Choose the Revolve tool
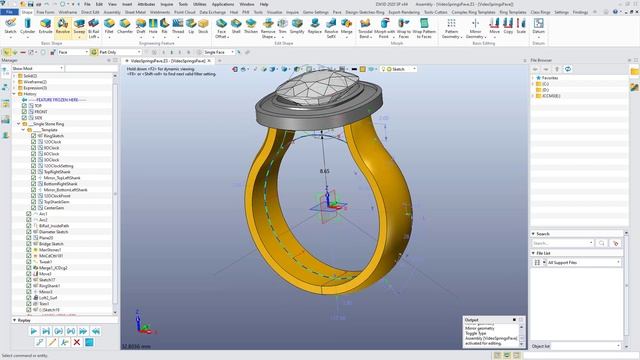This screenshot has height=360, width=640. pos(62,27)
